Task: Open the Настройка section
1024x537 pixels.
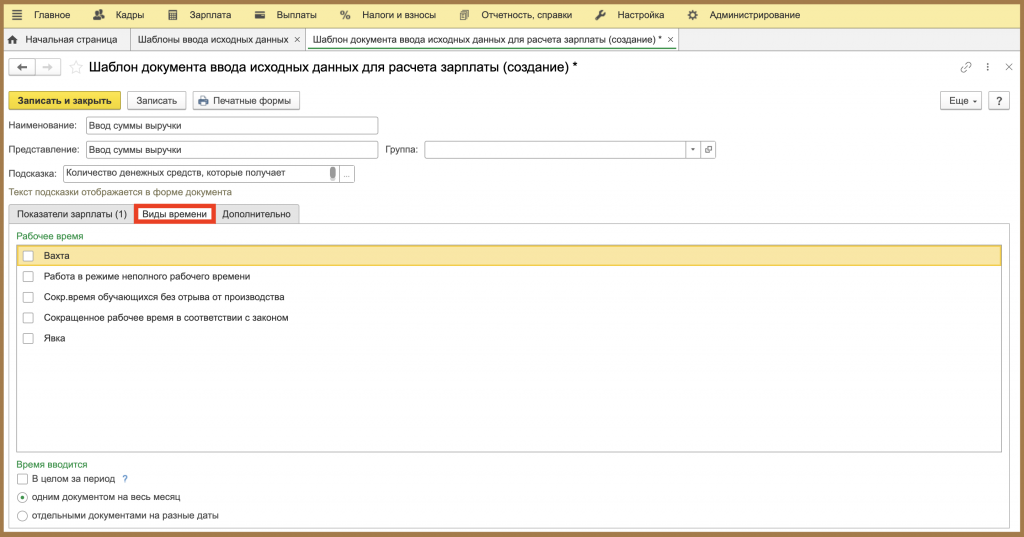Action: pos(640,14)
